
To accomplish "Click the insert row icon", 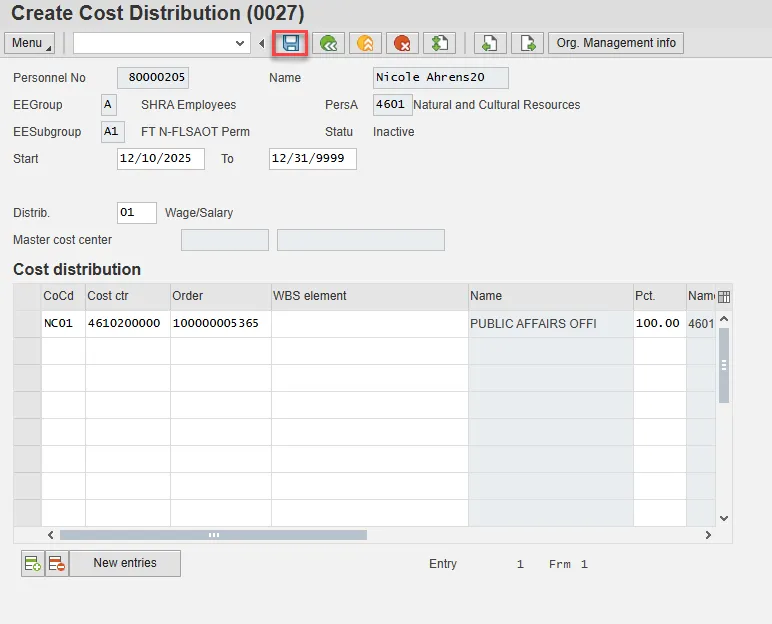I will click(x=32, y=564).
